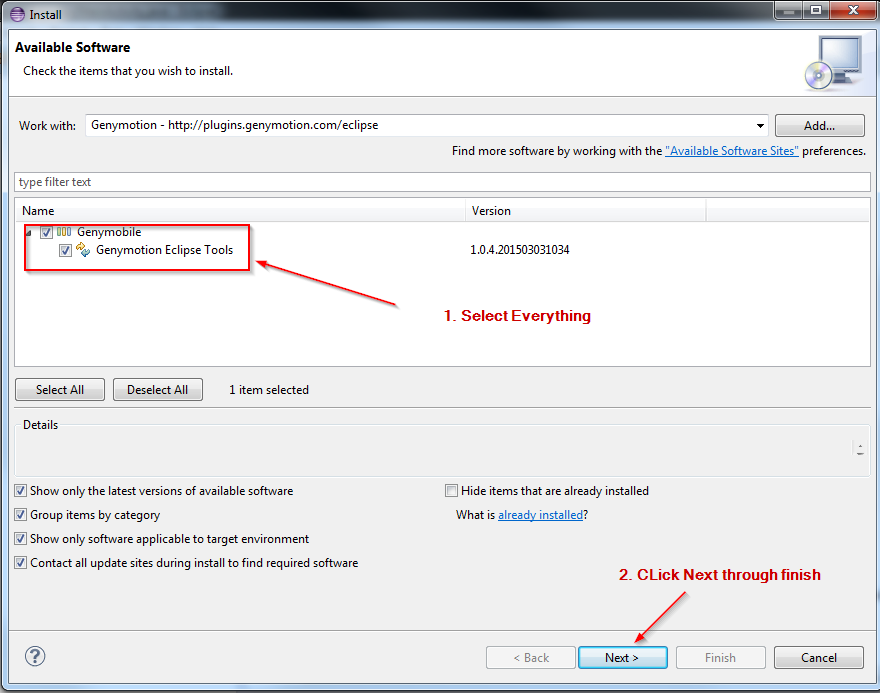Click the Details scroll stepper
Viewport: 880px width, 693px height.
point(860,448)
